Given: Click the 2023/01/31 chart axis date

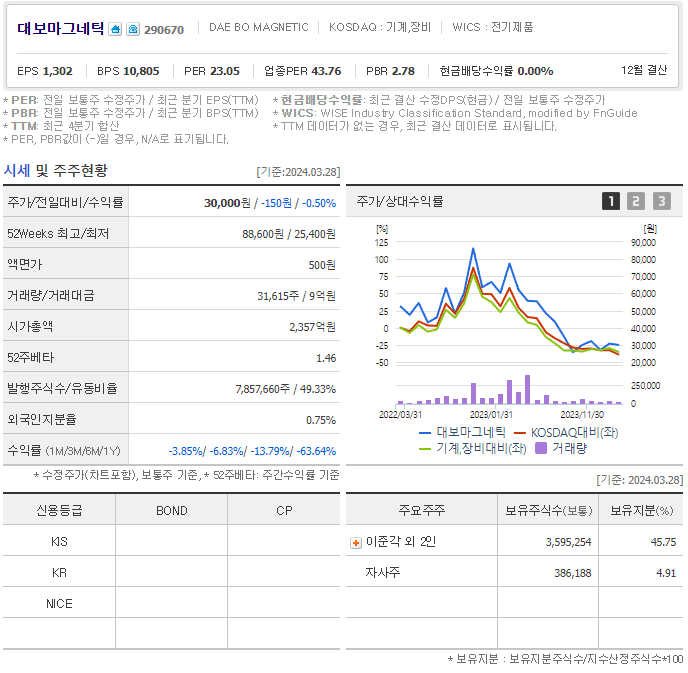Looking at the screenshot, I should 491,415.
